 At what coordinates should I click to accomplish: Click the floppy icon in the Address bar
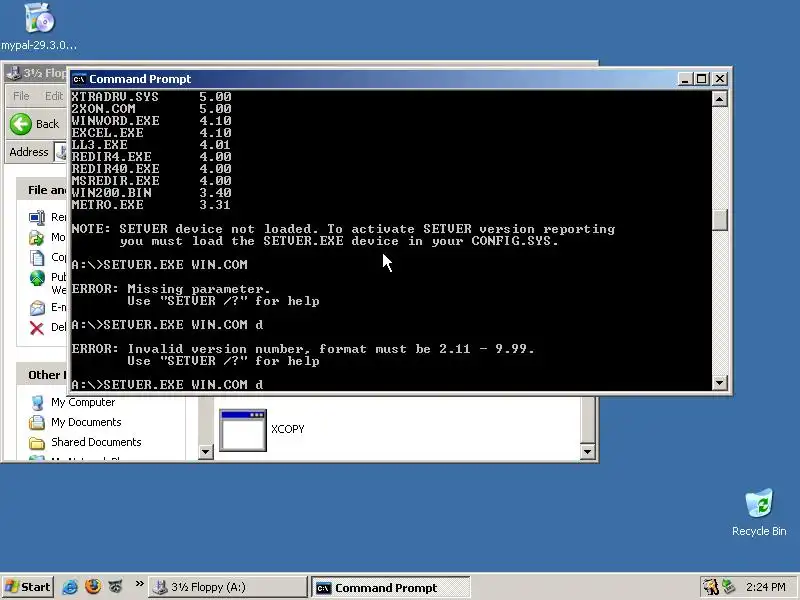pos(61,152)
